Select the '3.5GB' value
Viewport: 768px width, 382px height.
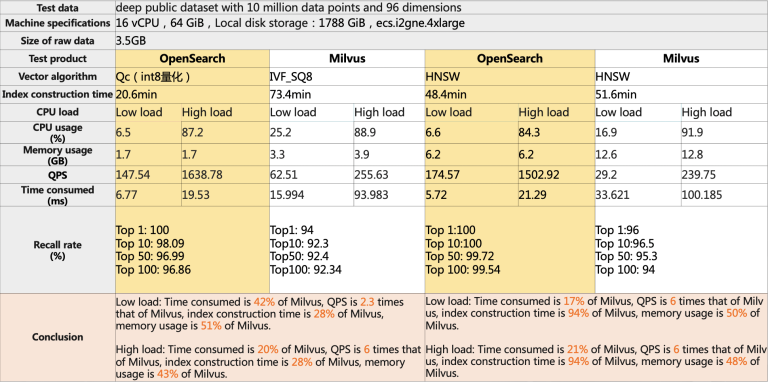click(131, 41)
